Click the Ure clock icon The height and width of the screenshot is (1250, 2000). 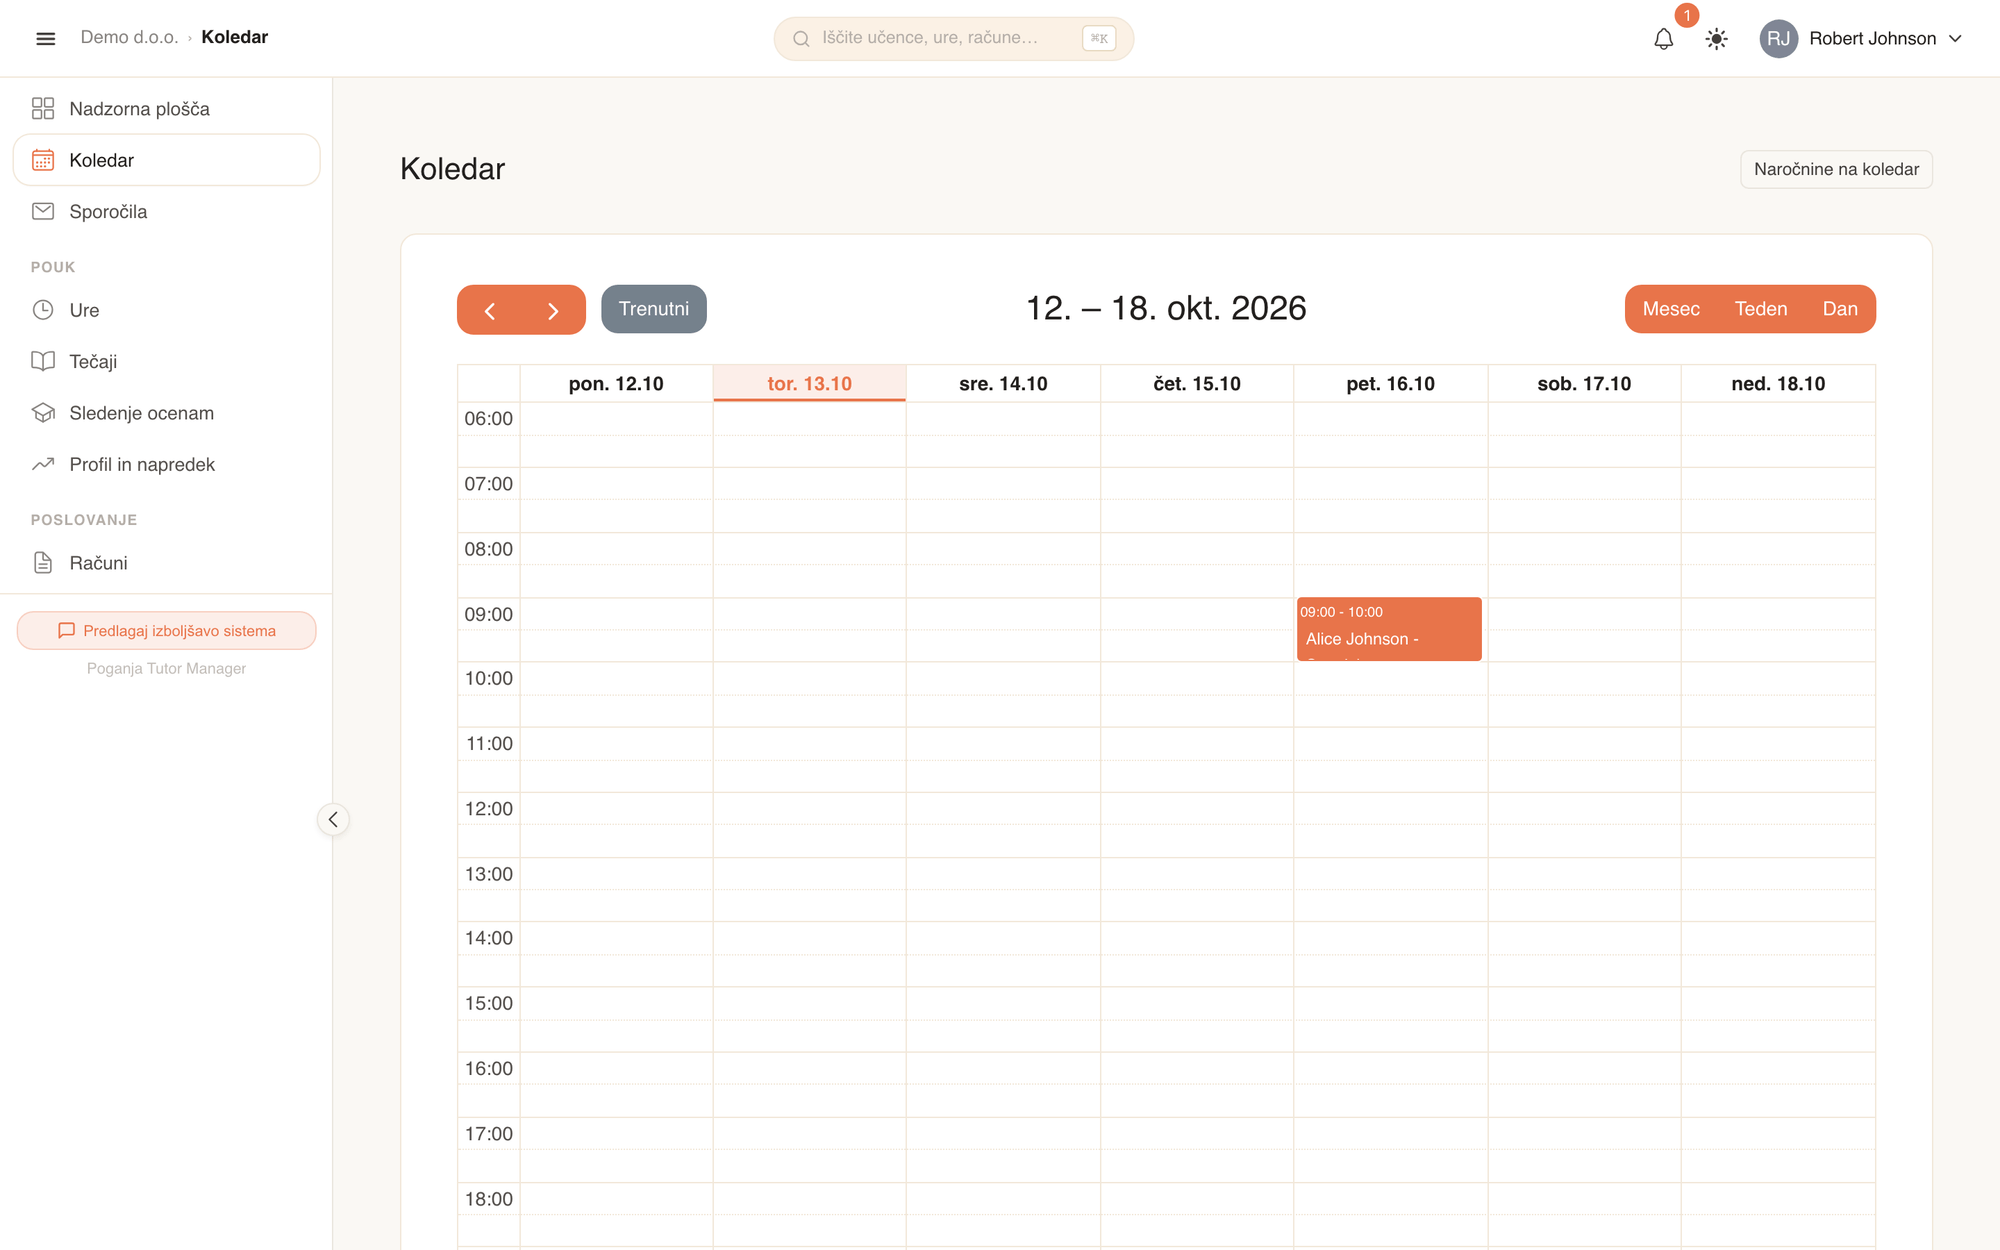pyautogui.click(x=43, y=310)
